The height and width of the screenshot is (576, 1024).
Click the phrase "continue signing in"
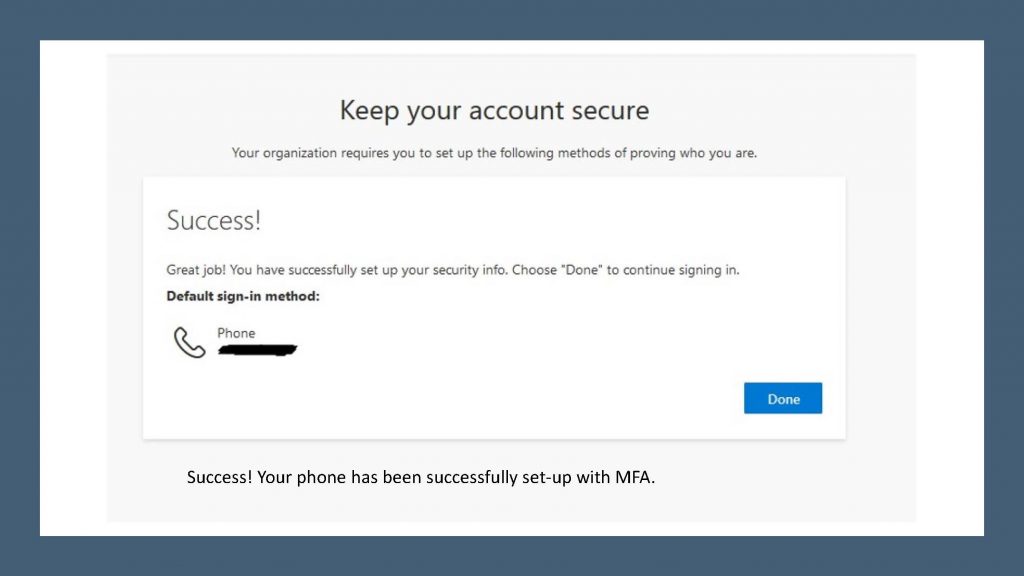(x=681, y=270)
